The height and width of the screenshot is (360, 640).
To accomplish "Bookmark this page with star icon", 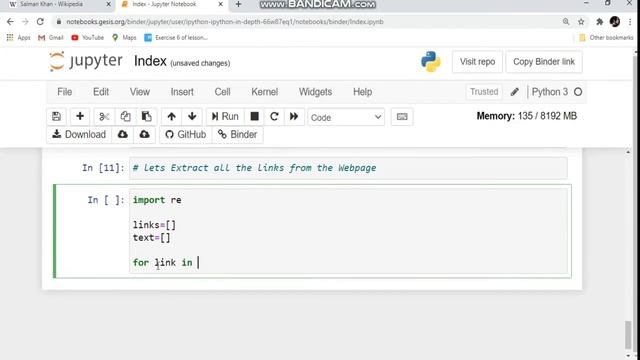I will click(581, 22).
